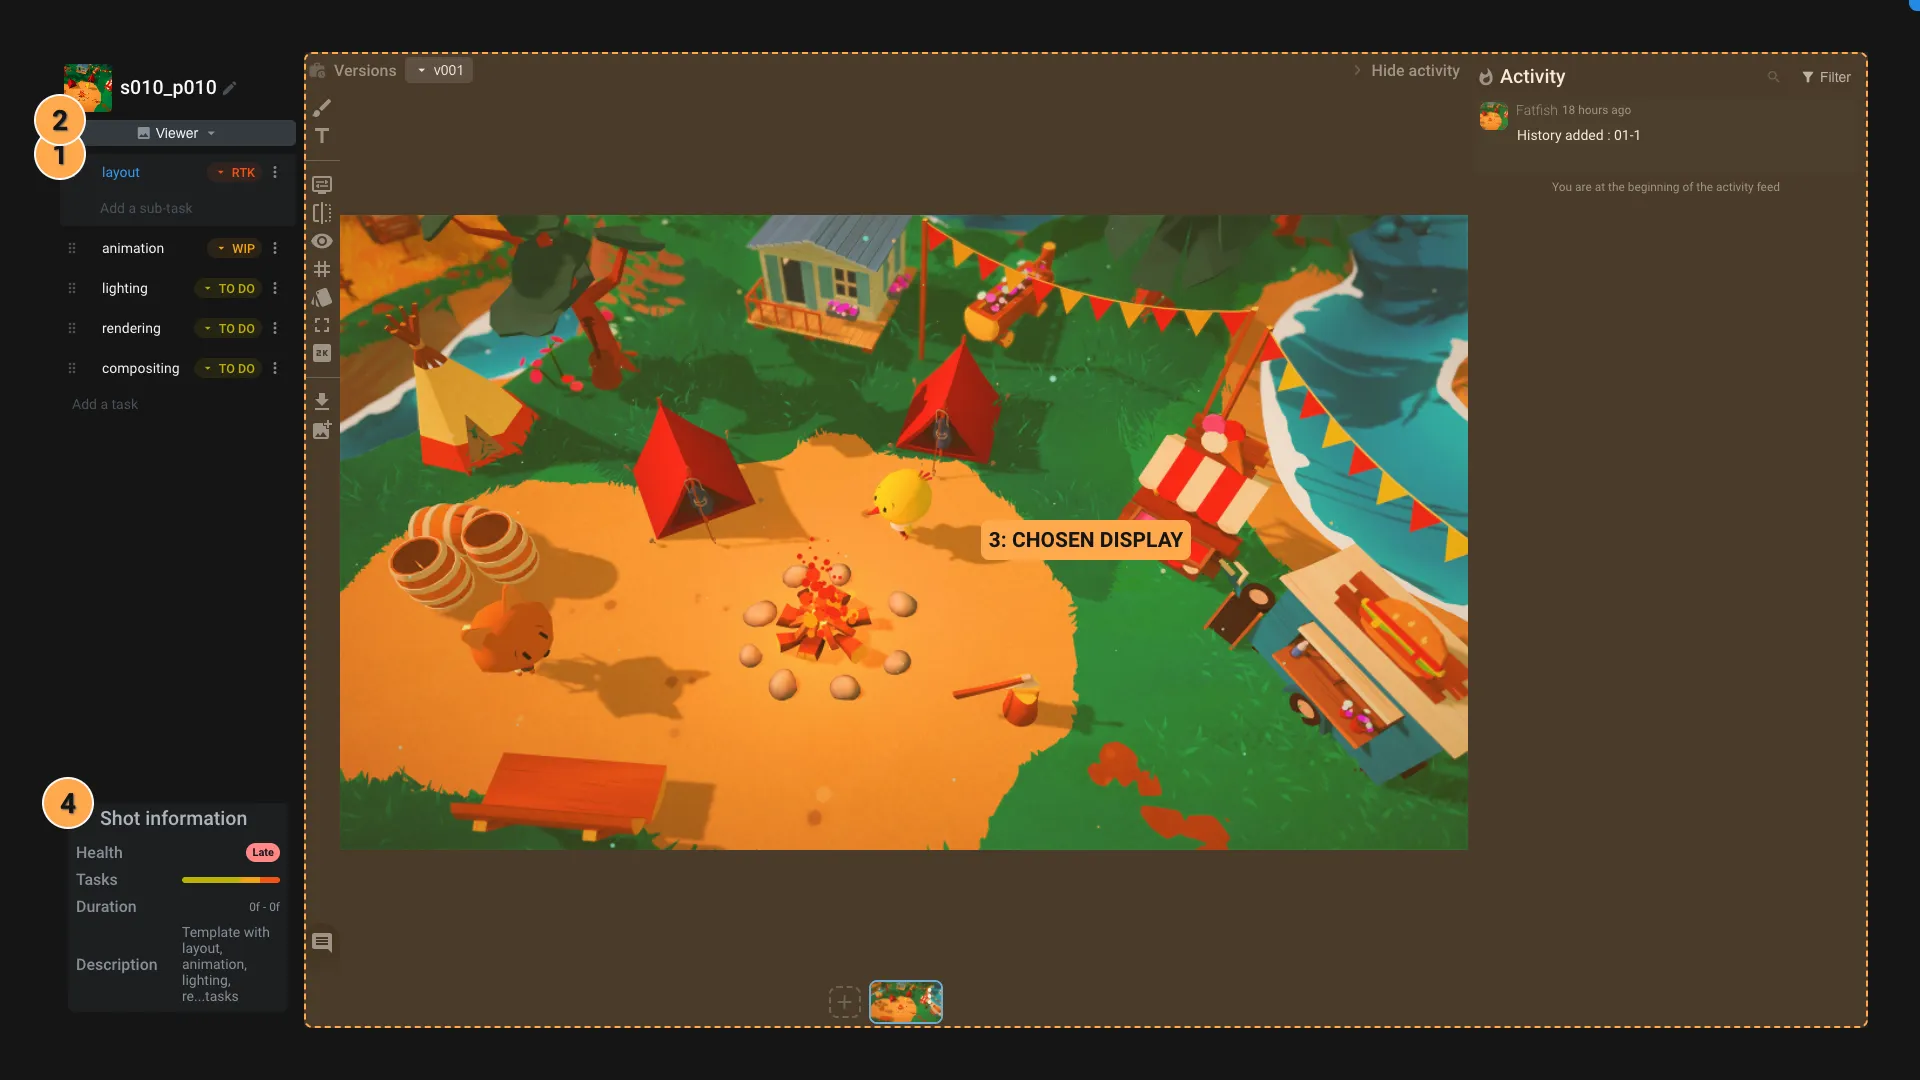Click the Add a task link
The width and height of the screenshot is (1920, 1080).
105,404
